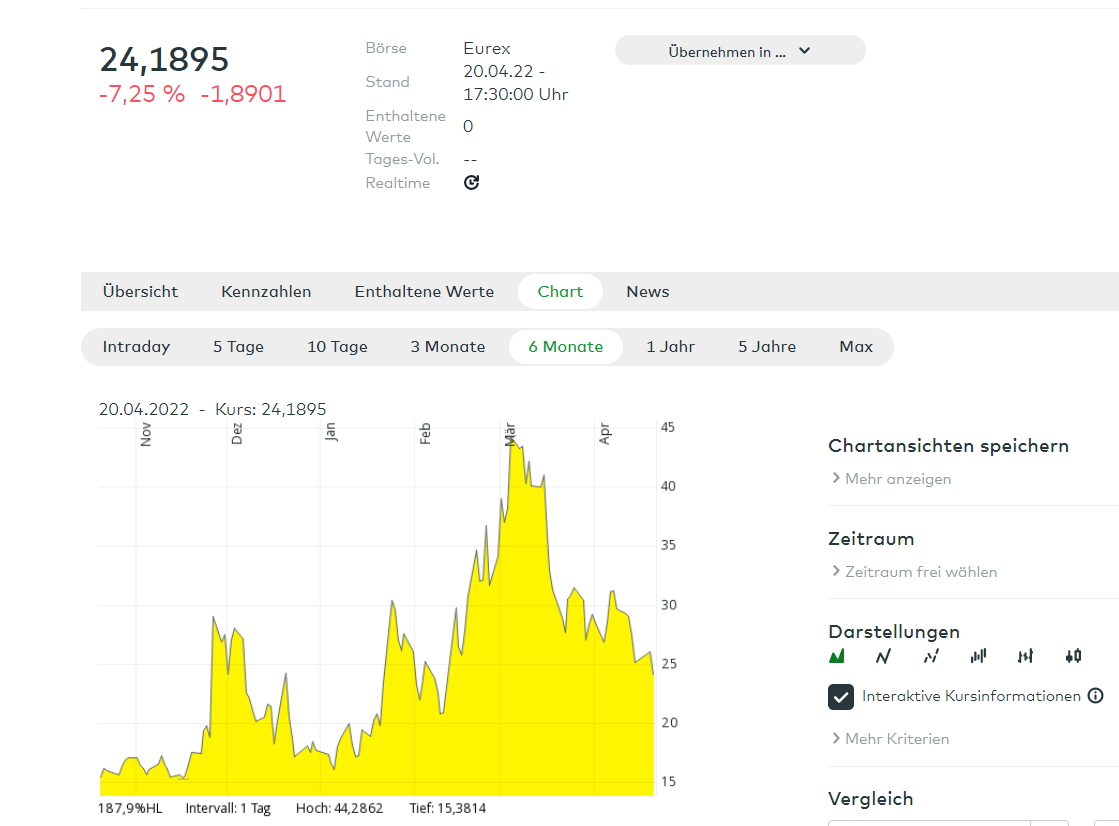
Task: Switch to solid line chart display icon
Action: tap(883, 656)
